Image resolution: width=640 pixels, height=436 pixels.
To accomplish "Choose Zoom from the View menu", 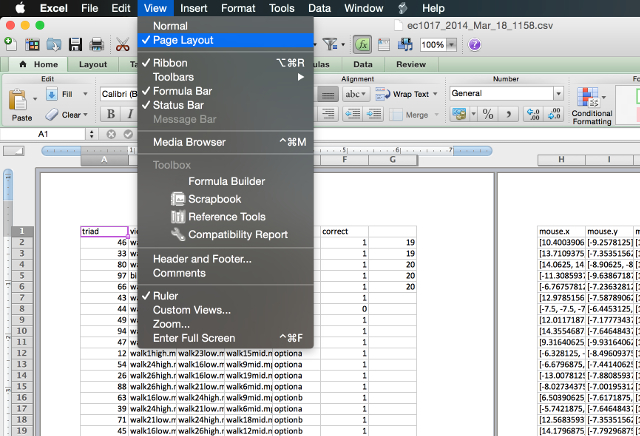I will (225, 324).
